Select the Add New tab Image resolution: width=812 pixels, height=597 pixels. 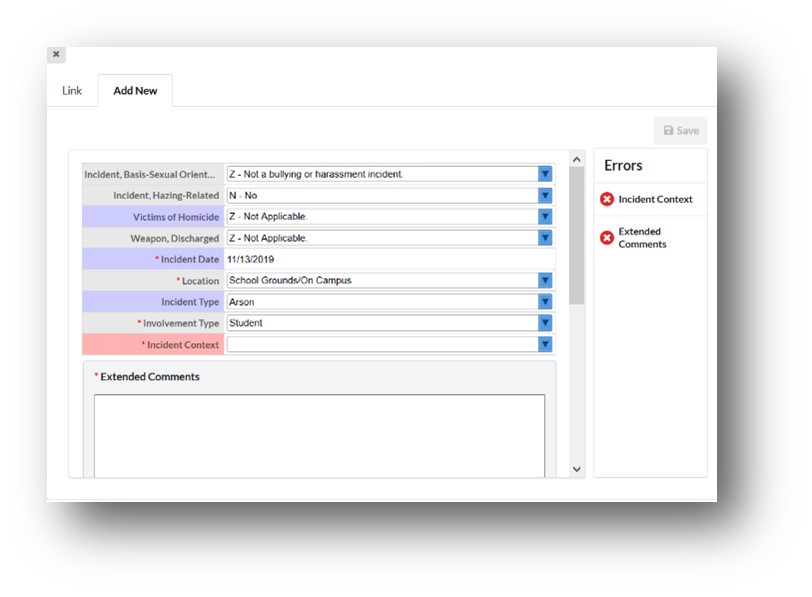(x=135, y=91)
